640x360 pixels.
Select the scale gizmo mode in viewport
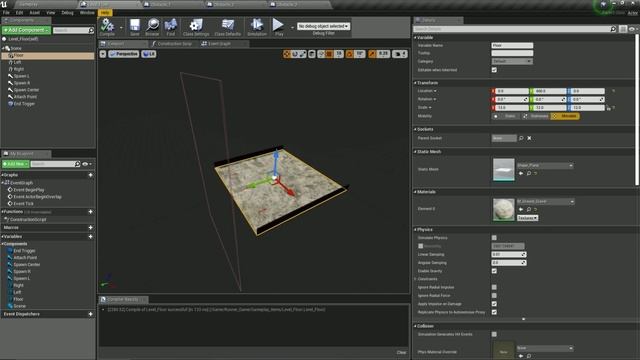point(302,54)
